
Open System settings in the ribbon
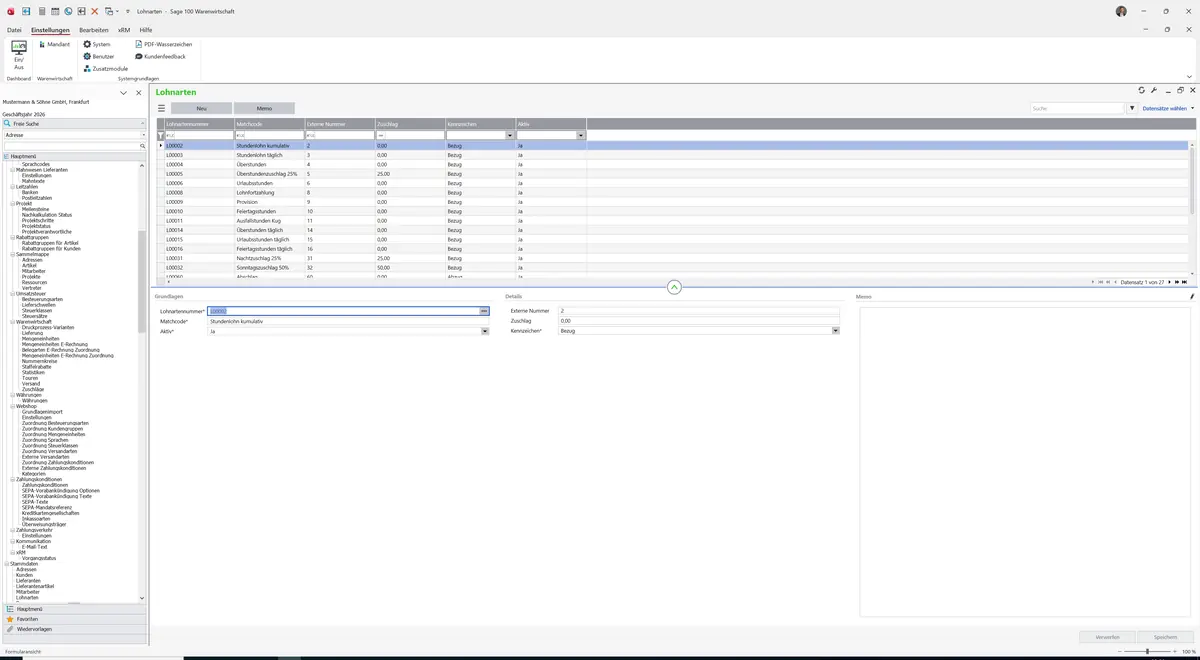[x=97, y=44]
